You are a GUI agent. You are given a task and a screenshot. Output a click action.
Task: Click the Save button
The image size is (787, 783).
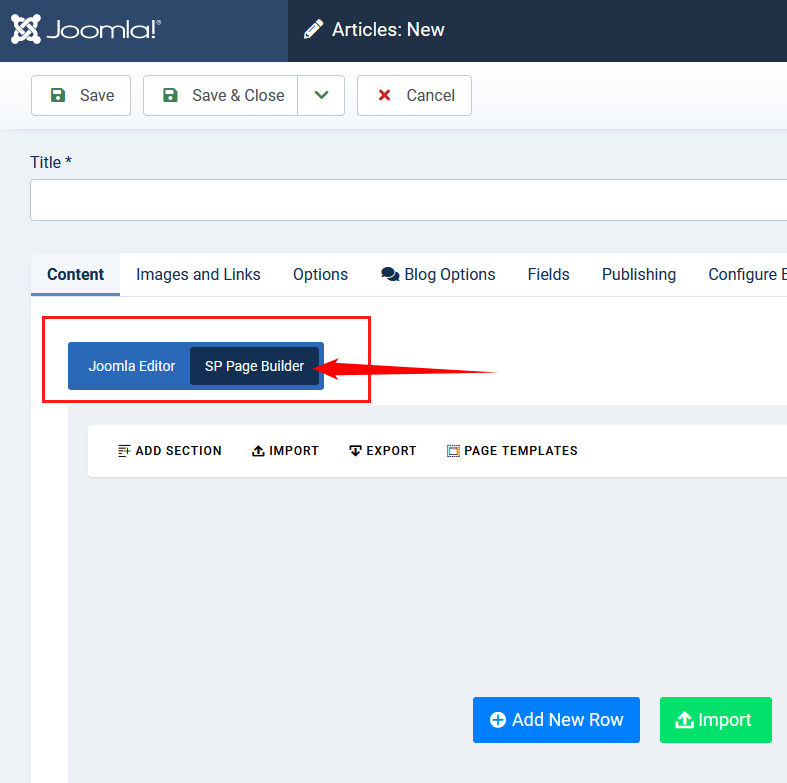[x=81, y=96]
